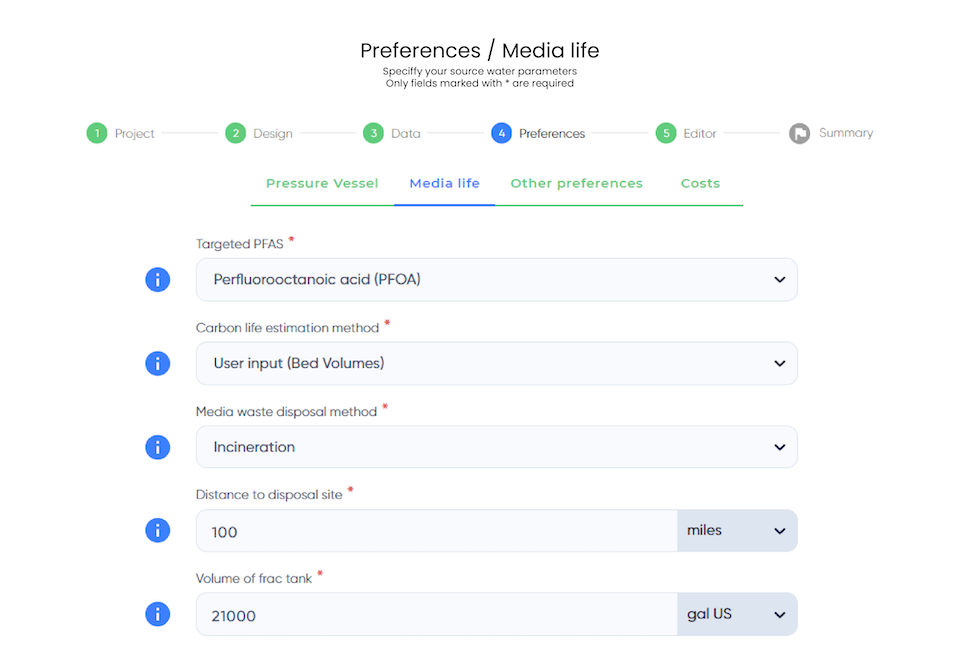
Task: Change the miles unit dropdown
Action: pyautogui.click(x=737, y=530)
